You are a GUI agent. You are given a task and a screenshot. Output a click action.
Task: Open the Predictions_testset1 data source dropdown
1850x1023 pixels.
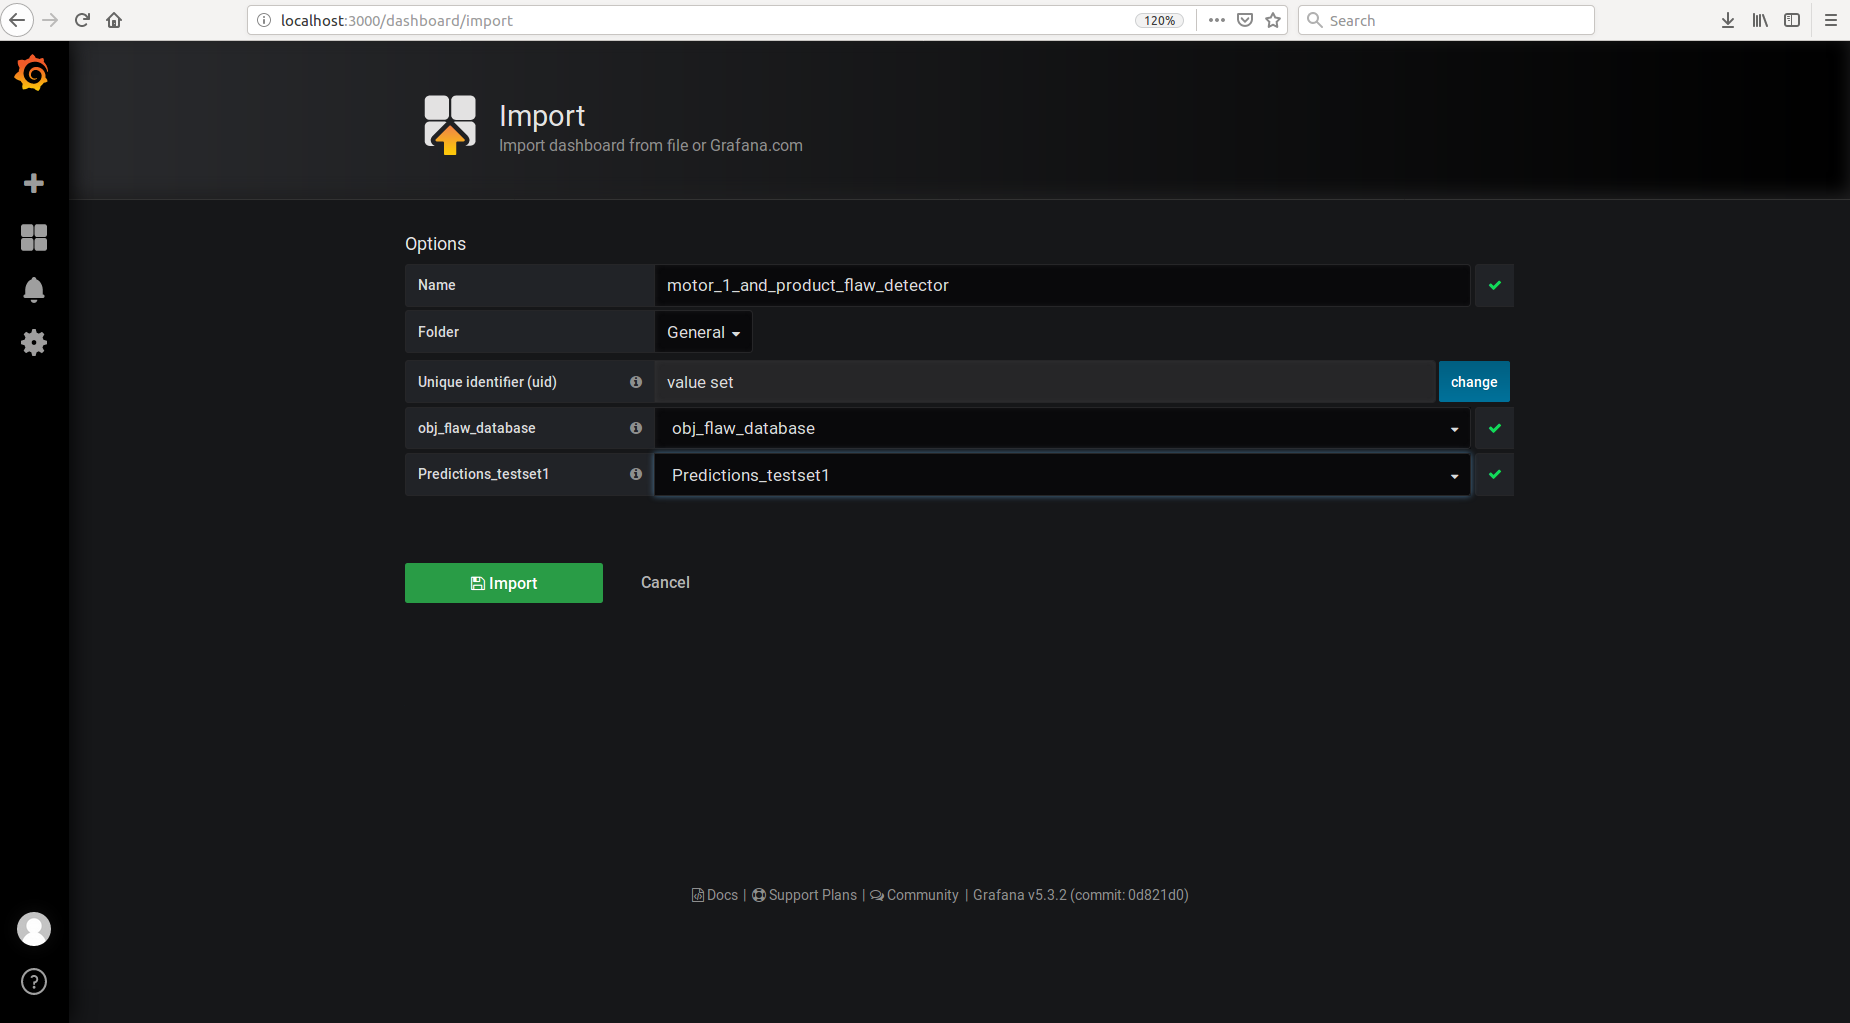(x=1062, y=475)
